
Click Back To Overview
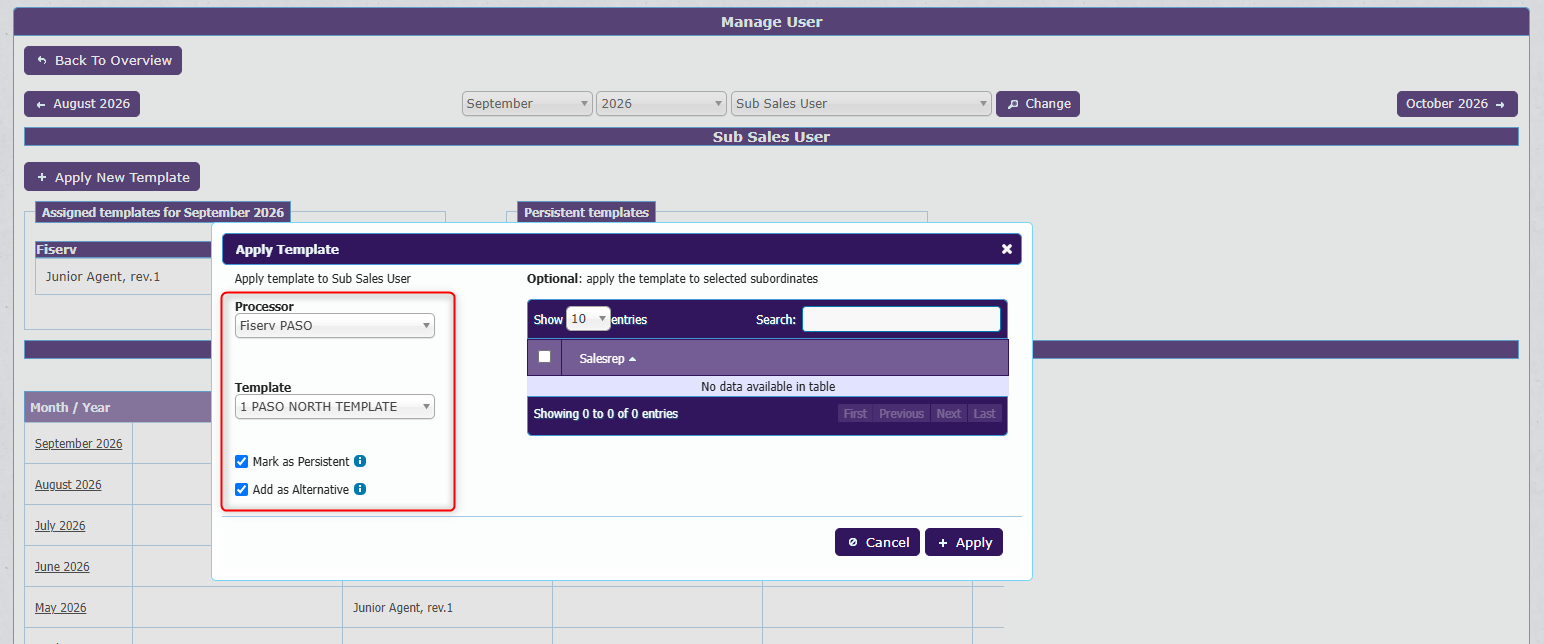click(103, 61)
